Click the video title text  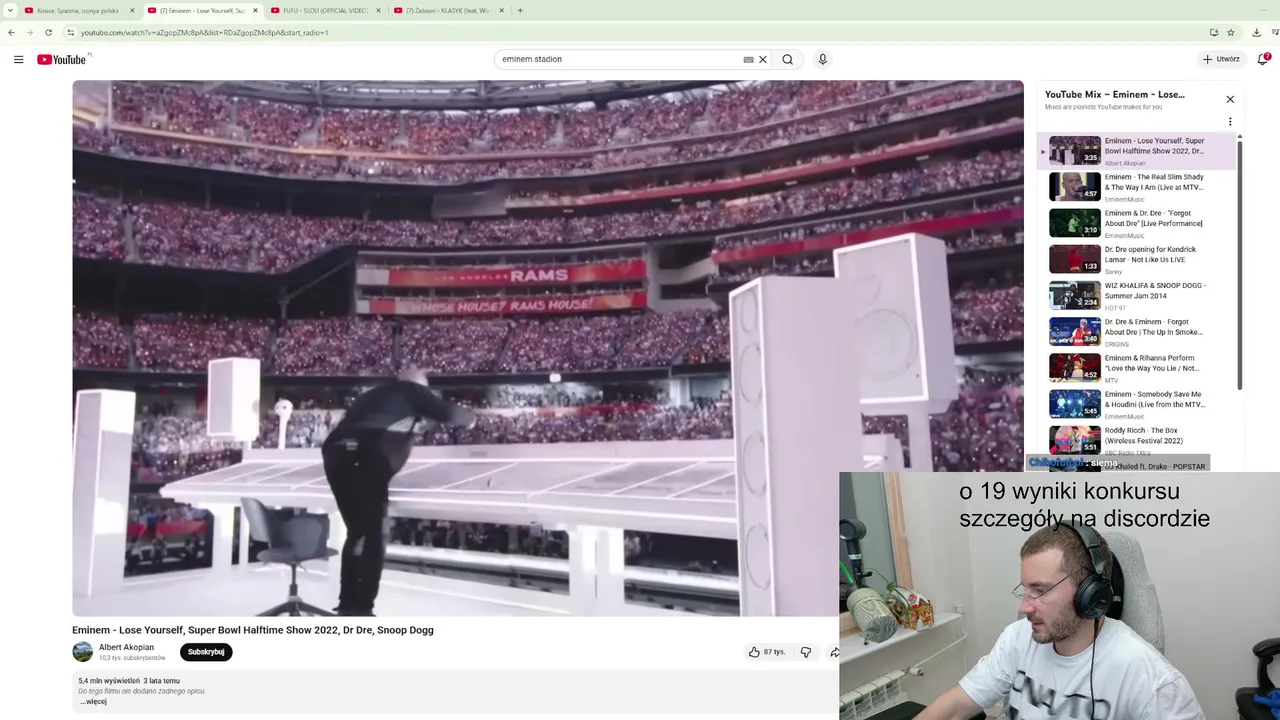(253, 630)
